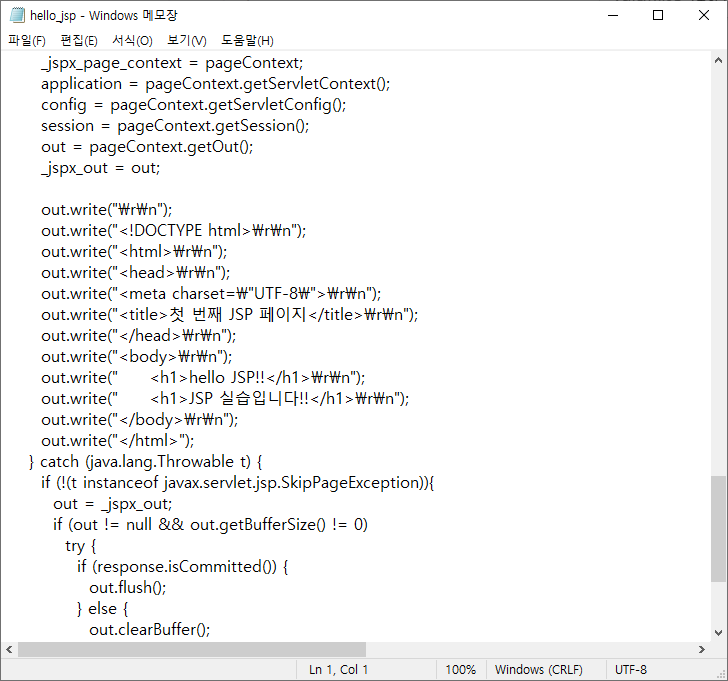Minimize the Notepad window
The image size is (728, 681).
[x=613, y=15]
